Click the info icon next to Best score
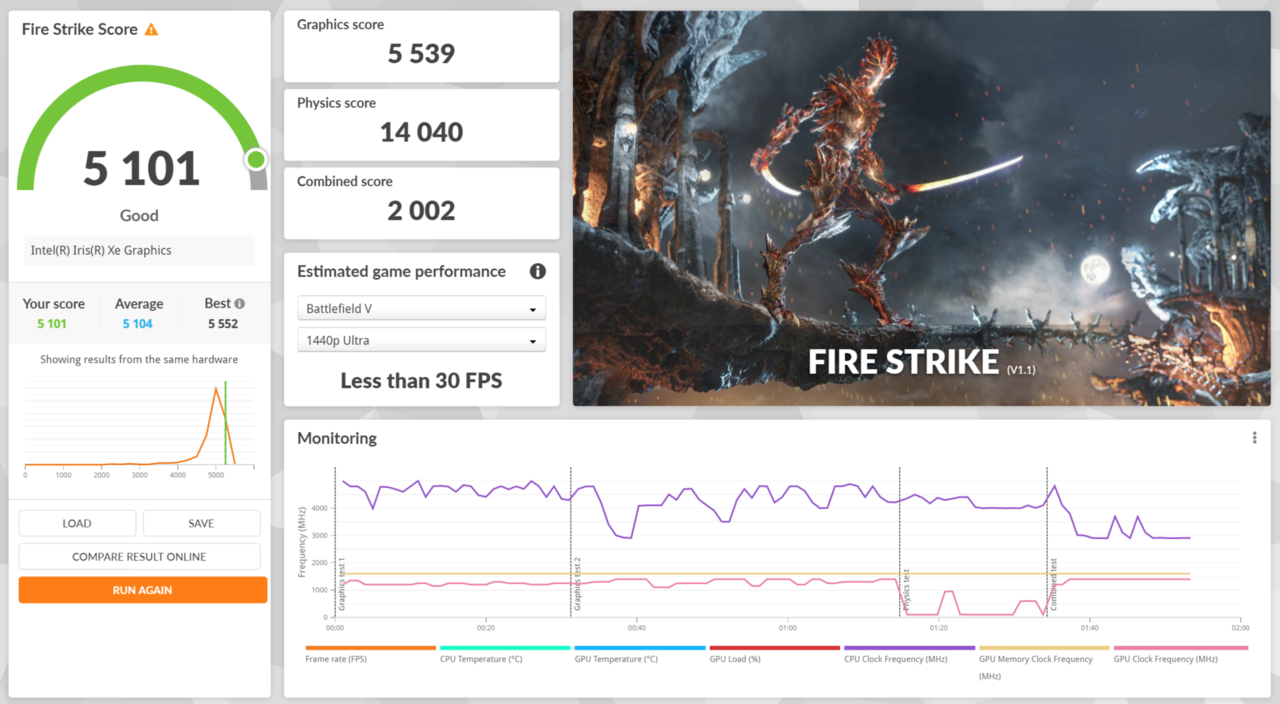The image size is (1280, 704). pyautogui.click(x=241, y=302)
